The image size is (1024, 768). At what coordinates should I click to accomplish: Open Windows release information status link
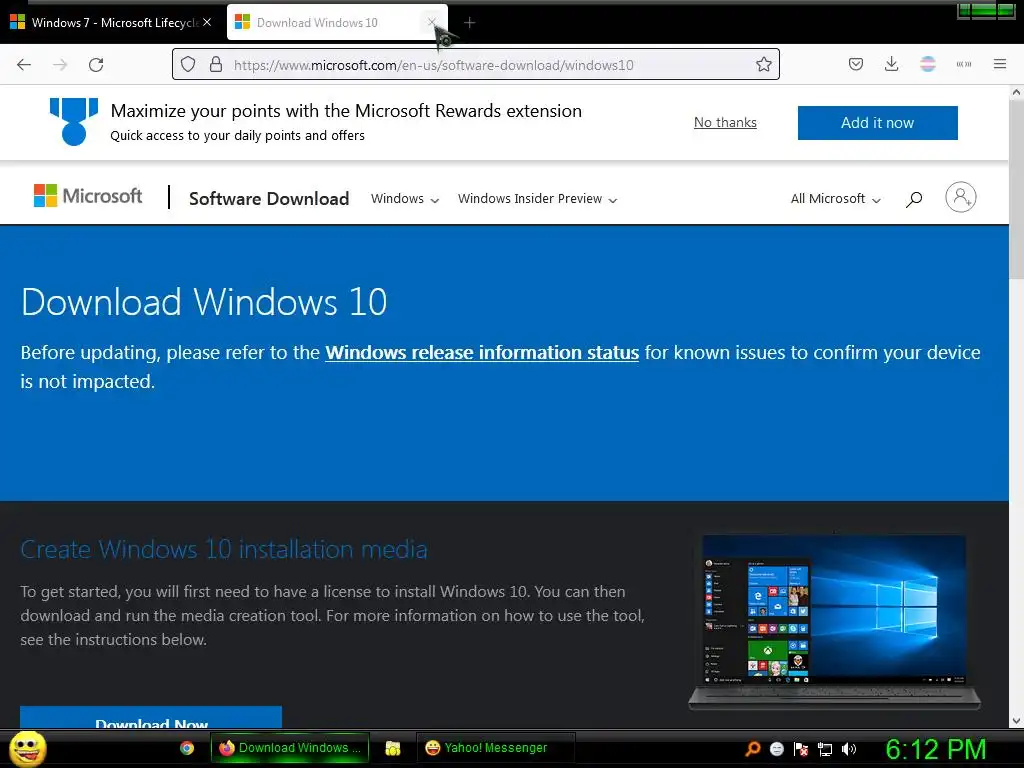(482, 353)
